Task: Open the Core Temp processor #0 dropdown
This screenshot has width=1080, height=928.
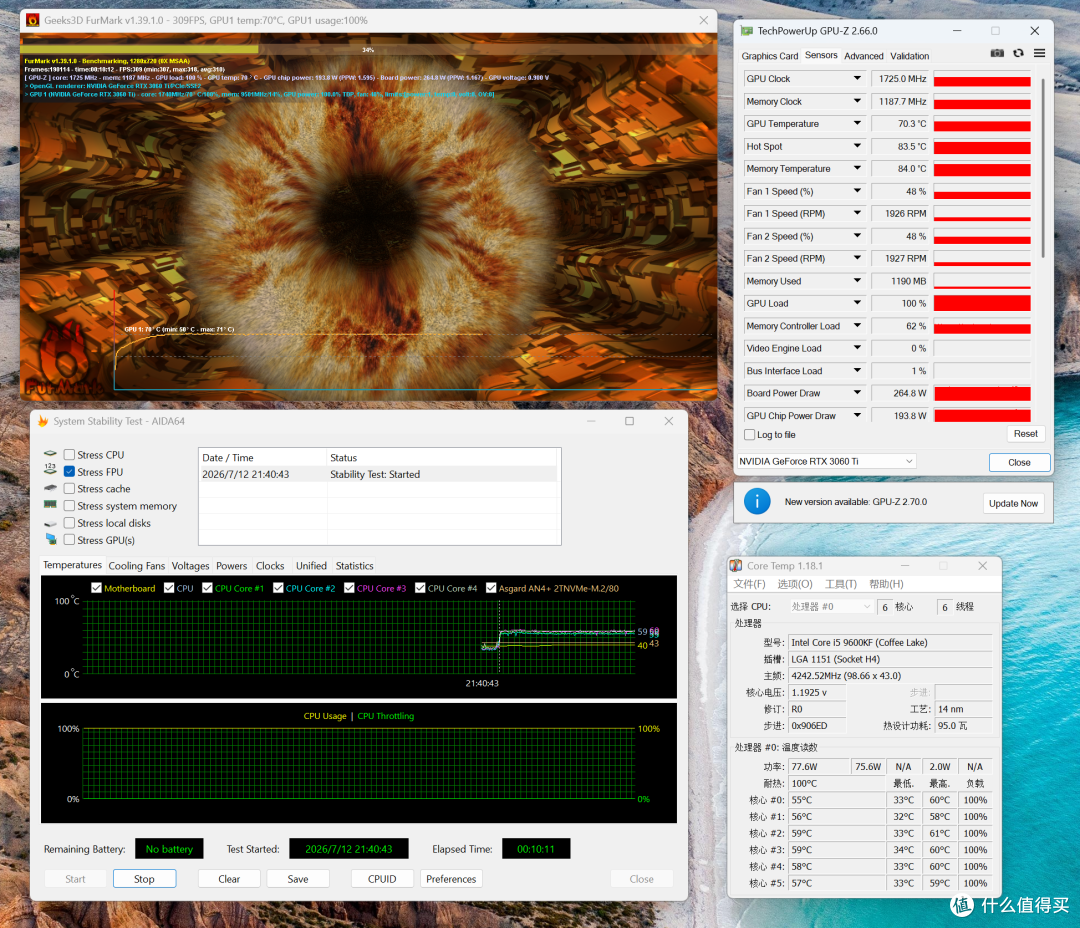Action: pos(831,606)
